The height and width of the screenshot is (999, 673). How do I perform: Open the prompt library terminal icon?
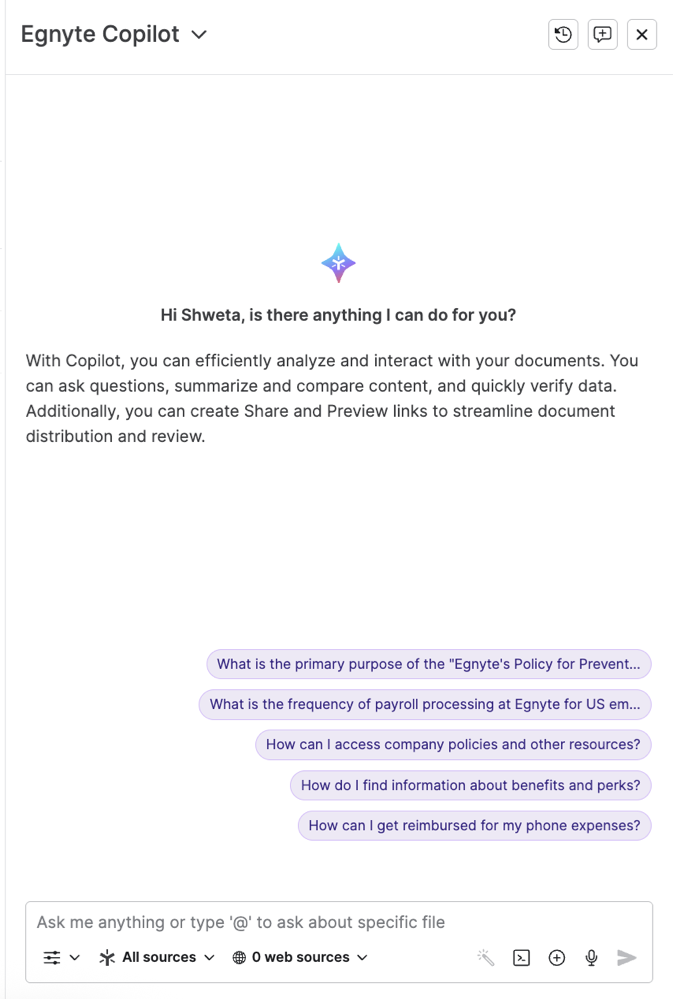(x=521, y=958)
